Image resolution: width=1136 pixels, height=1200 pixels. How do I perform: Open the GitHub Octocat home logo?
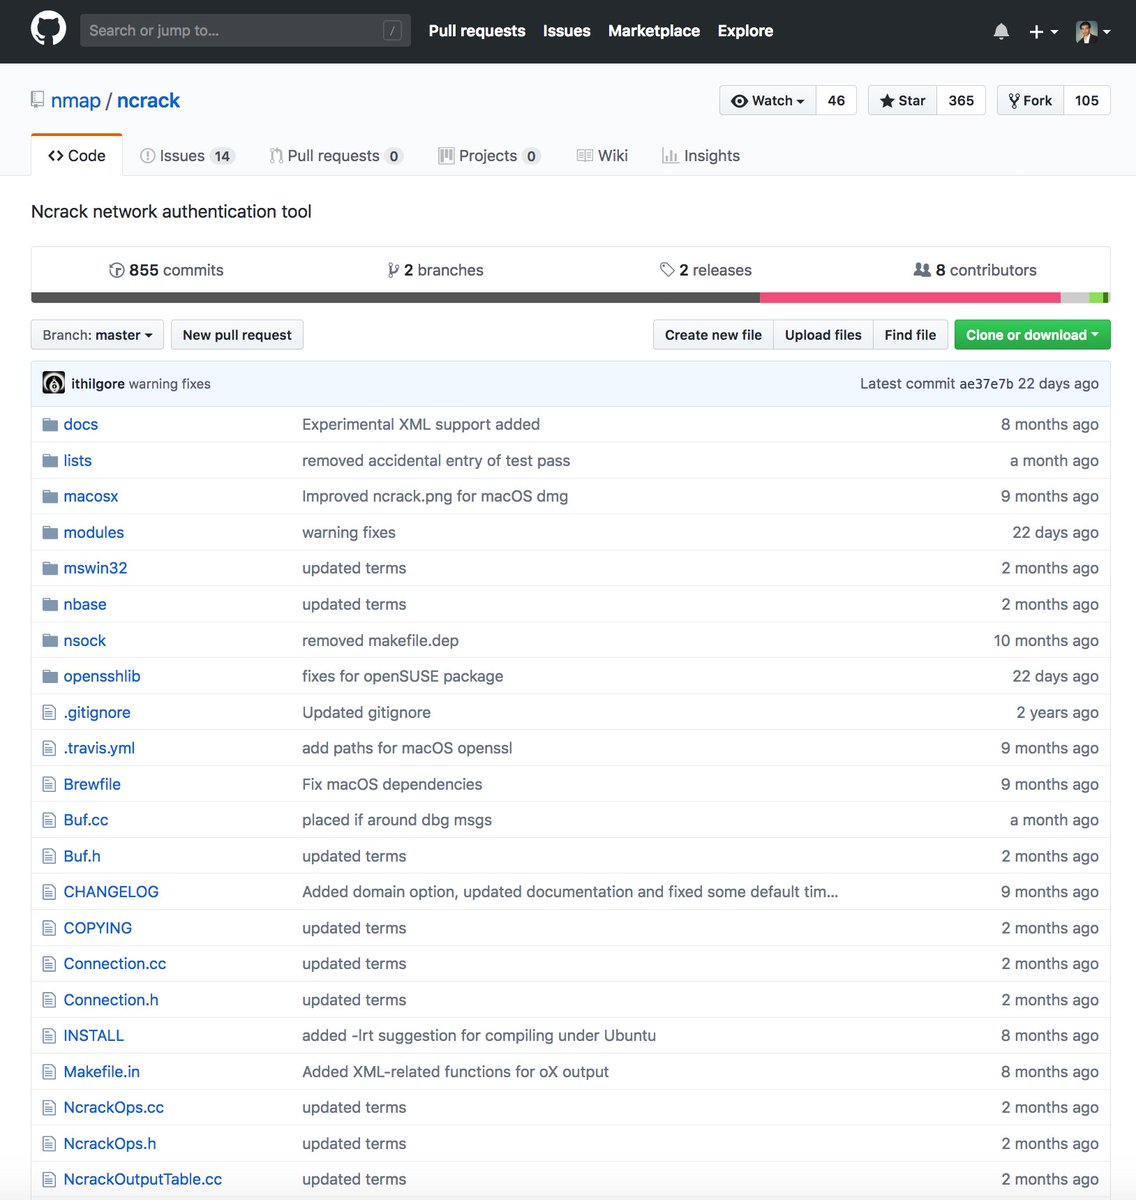tap(48, 29)
